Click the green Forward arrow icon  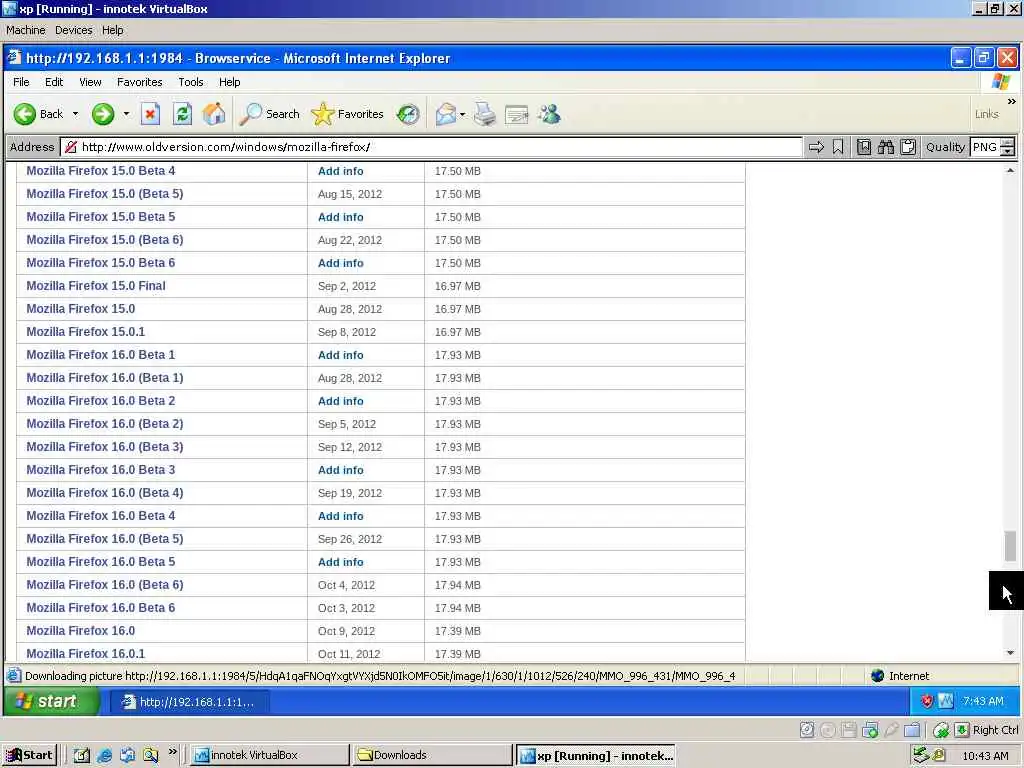click(103, 114)
